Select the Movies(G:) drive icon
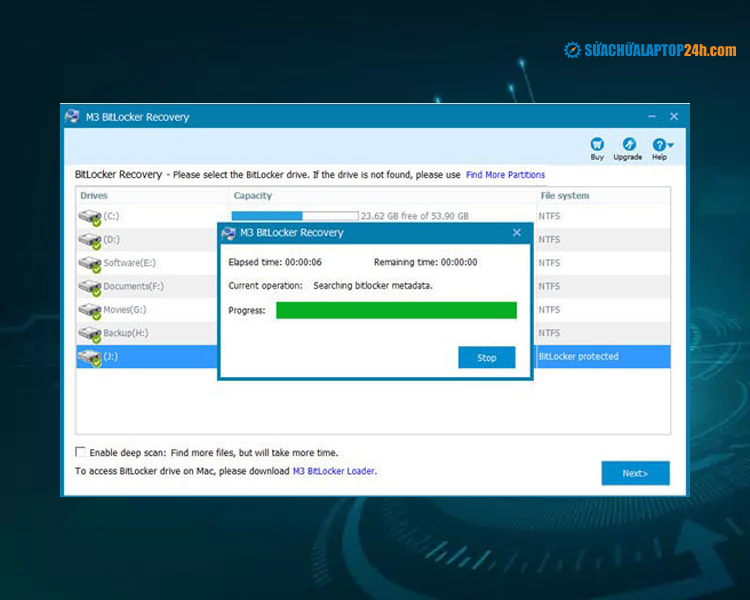750x600 pixels. [90, 311]
